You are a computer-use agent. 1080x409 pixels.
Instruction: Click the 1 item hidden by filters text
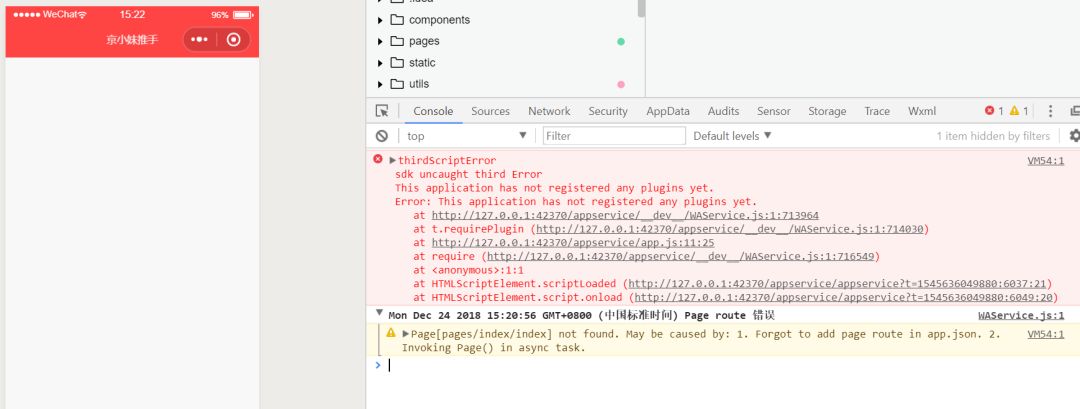click(x=993, y=136)
